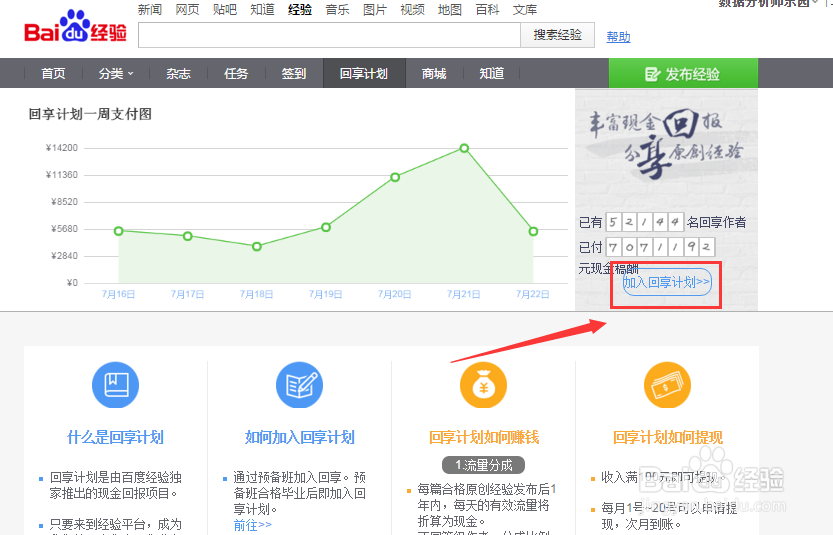Click the 1流量分成 pill label

483,465
